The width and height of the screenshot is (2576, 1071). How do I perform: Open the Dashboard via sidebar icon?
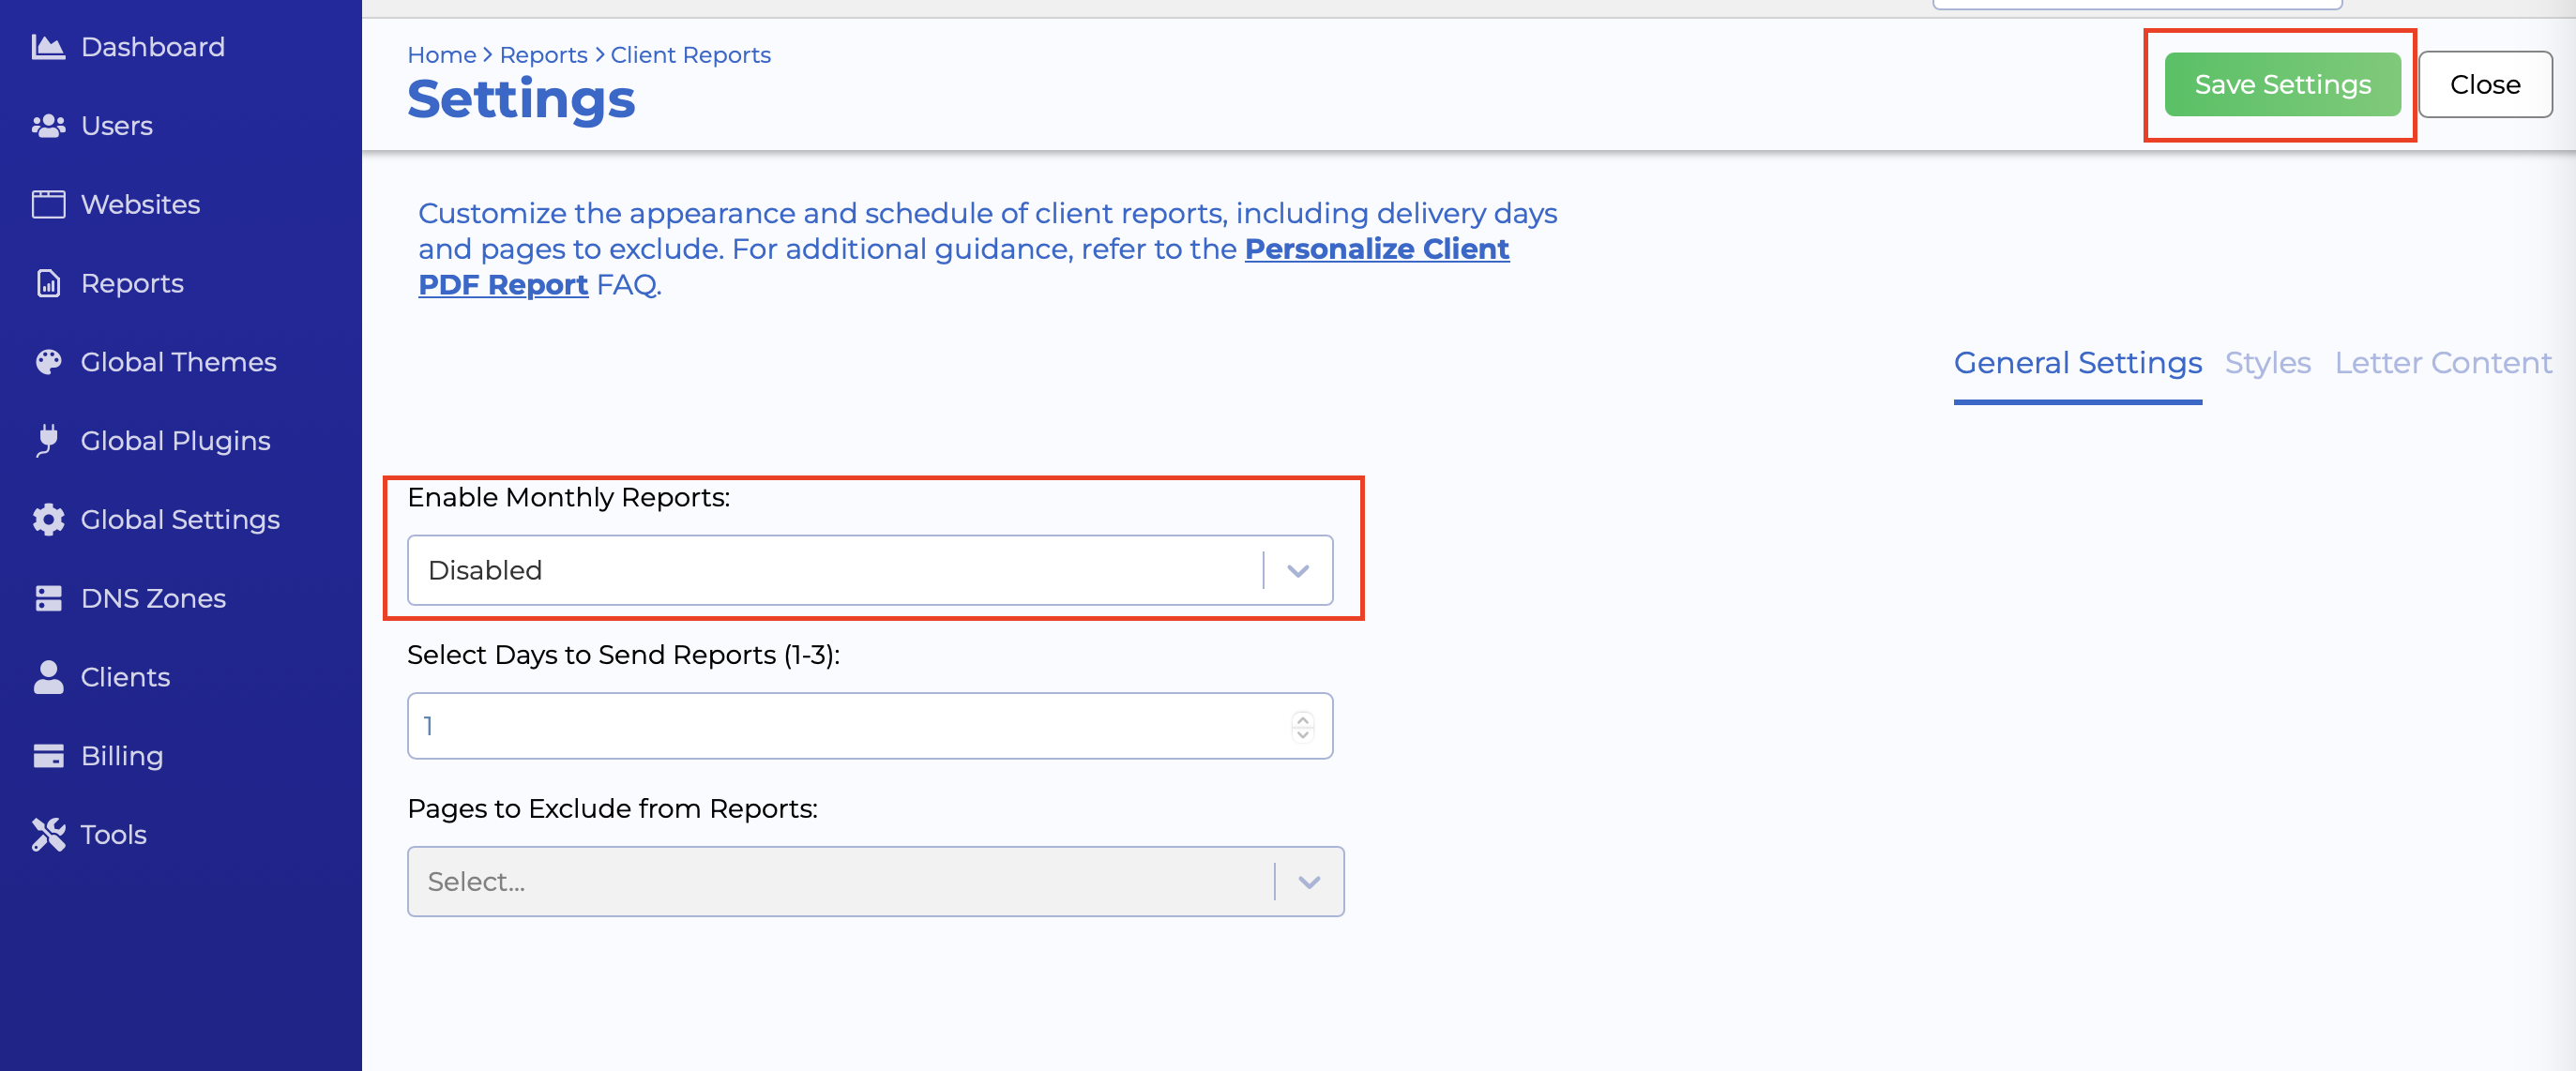tap(48, 46)
